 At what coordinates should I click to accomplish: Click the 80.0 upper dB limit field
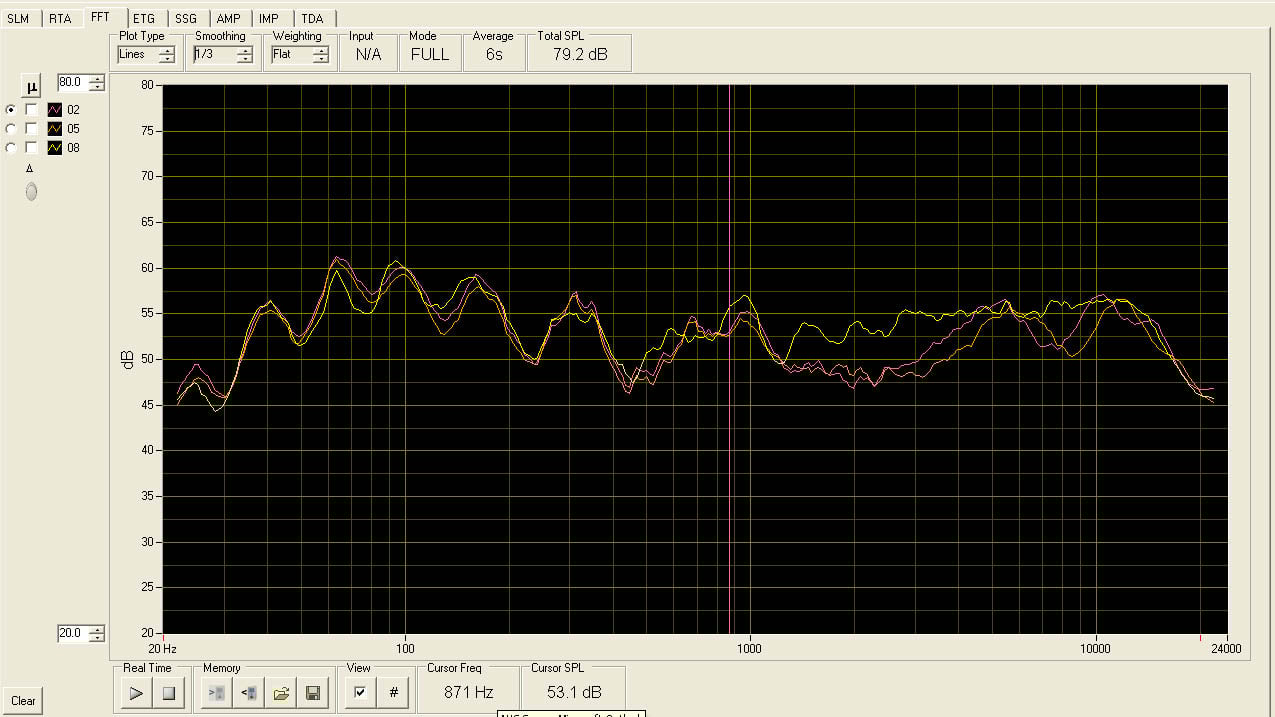72,82
